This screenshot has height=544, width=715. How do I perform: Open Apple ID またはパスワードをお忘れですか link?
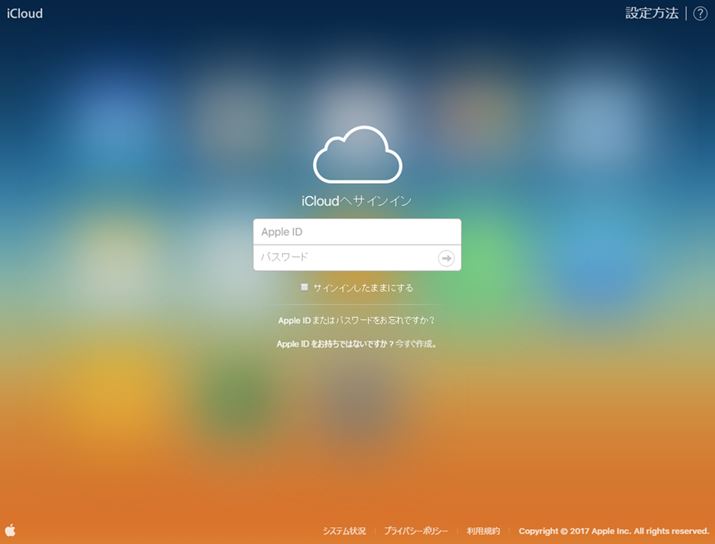click(356, 321)
